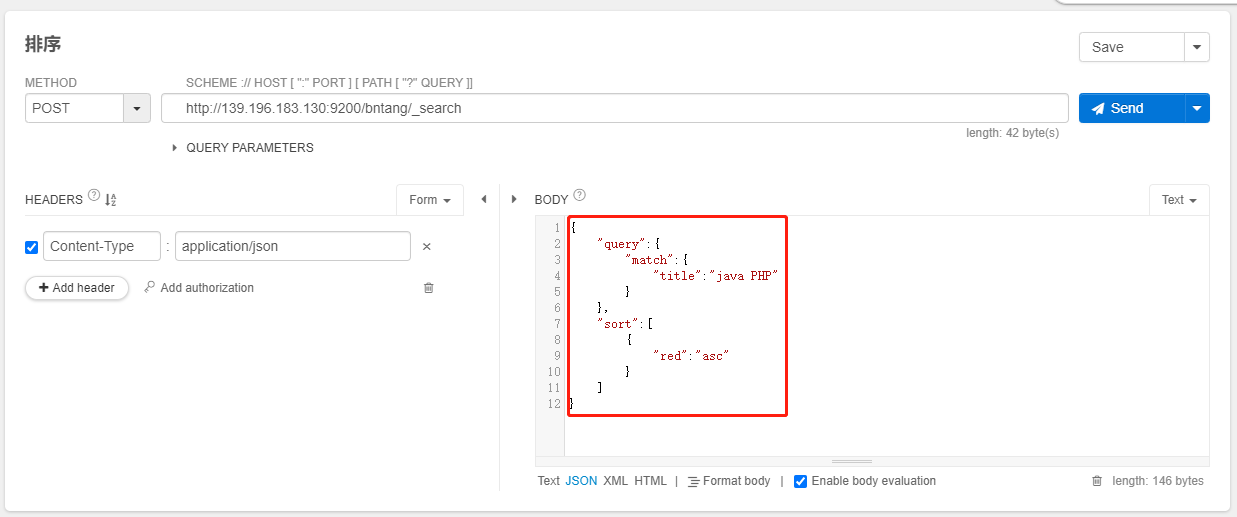Viewport: 1237px width, 517px height.
Task: Collapse body panel with right arrow
Action: point(515,199)
